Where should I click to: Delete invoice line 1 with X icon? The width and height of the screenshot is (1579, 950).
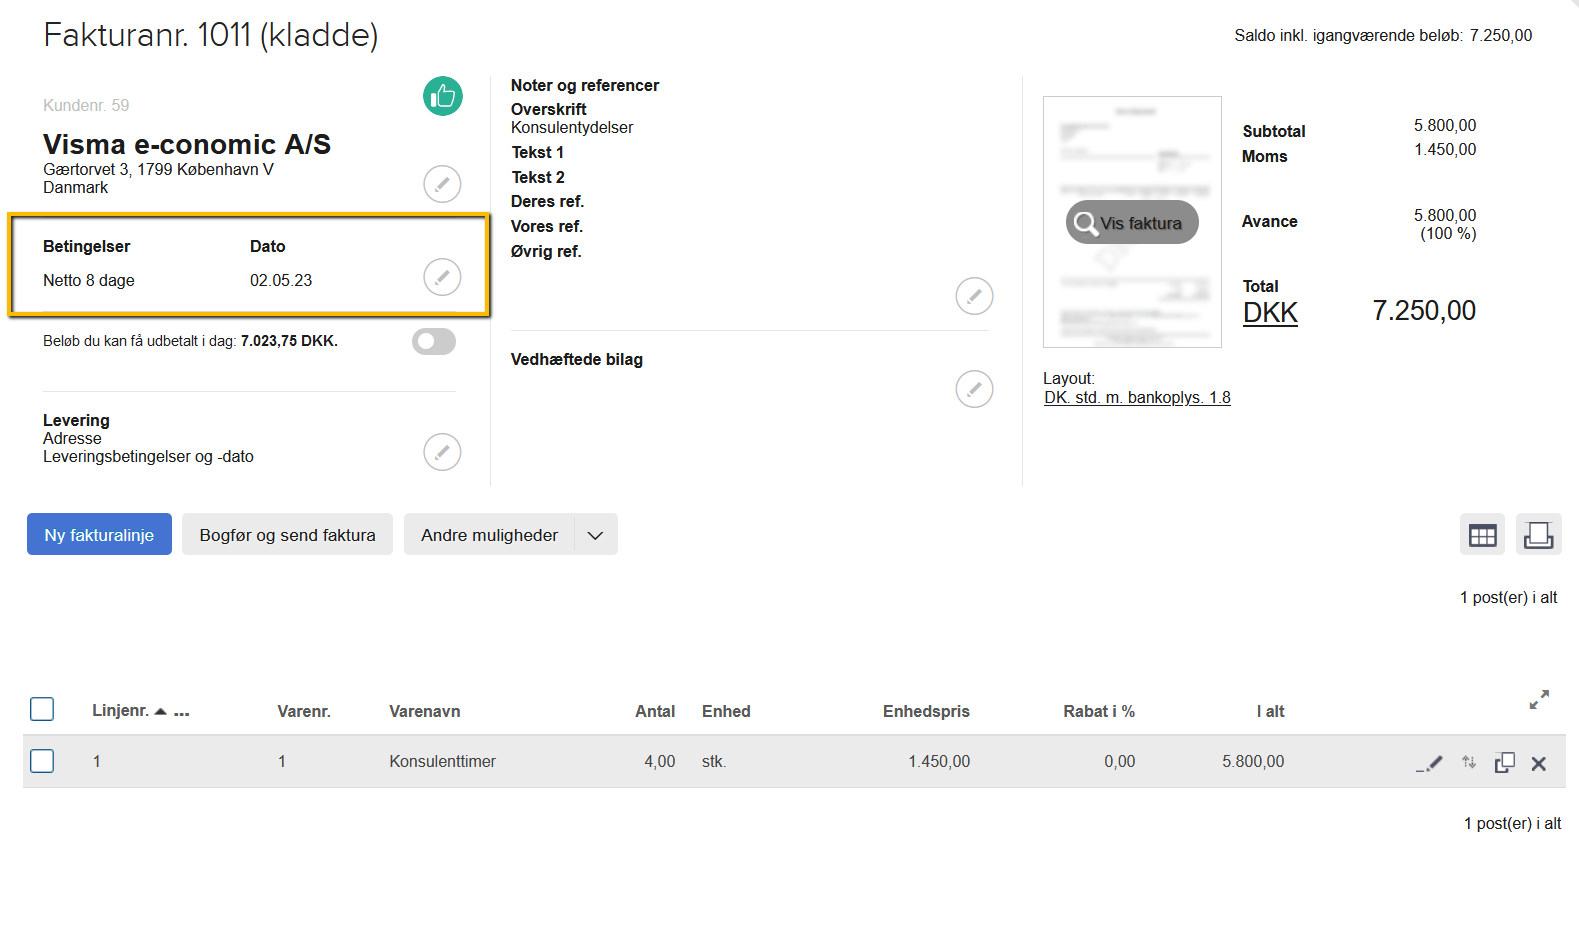(1538, 764)
